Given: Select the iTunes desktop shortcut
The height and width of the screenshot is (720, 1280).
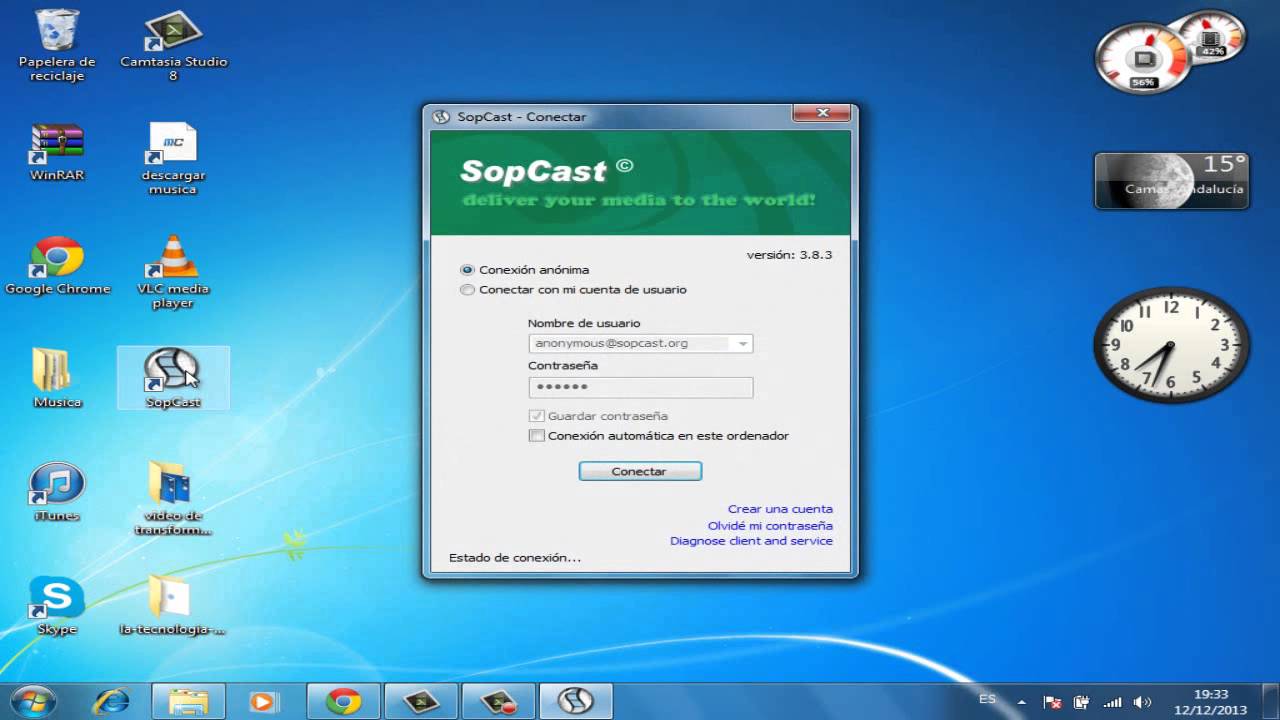Looking at the screenshot, I should pyautogui.click(x=57, y=492).
